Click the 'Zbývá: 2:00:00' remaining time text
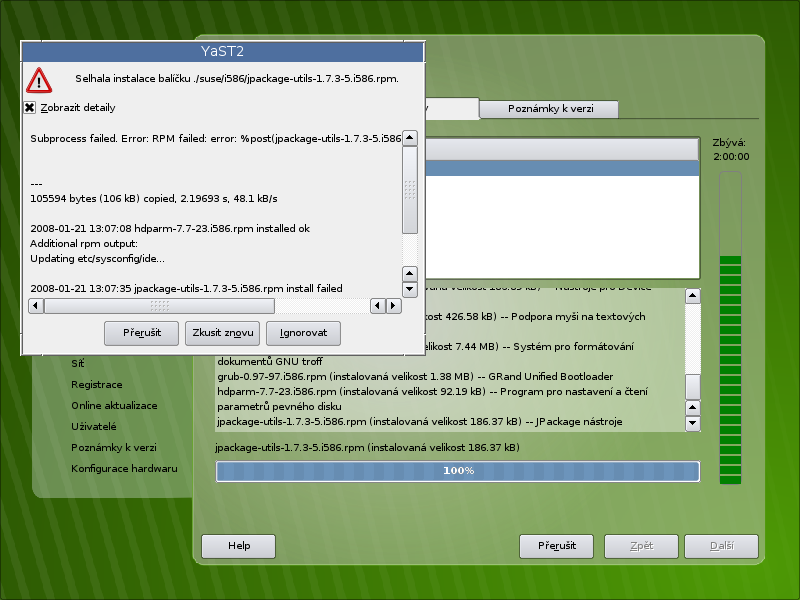This screenshot has height=600, width=800. [x=731, y=150]
